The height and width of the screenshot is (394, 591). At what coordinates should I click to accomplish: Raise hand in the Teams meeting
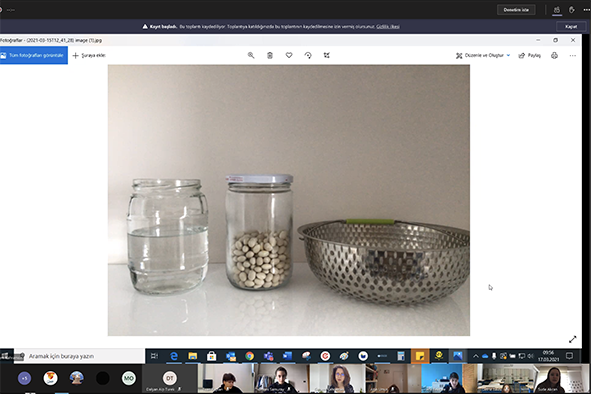point(572,10)
